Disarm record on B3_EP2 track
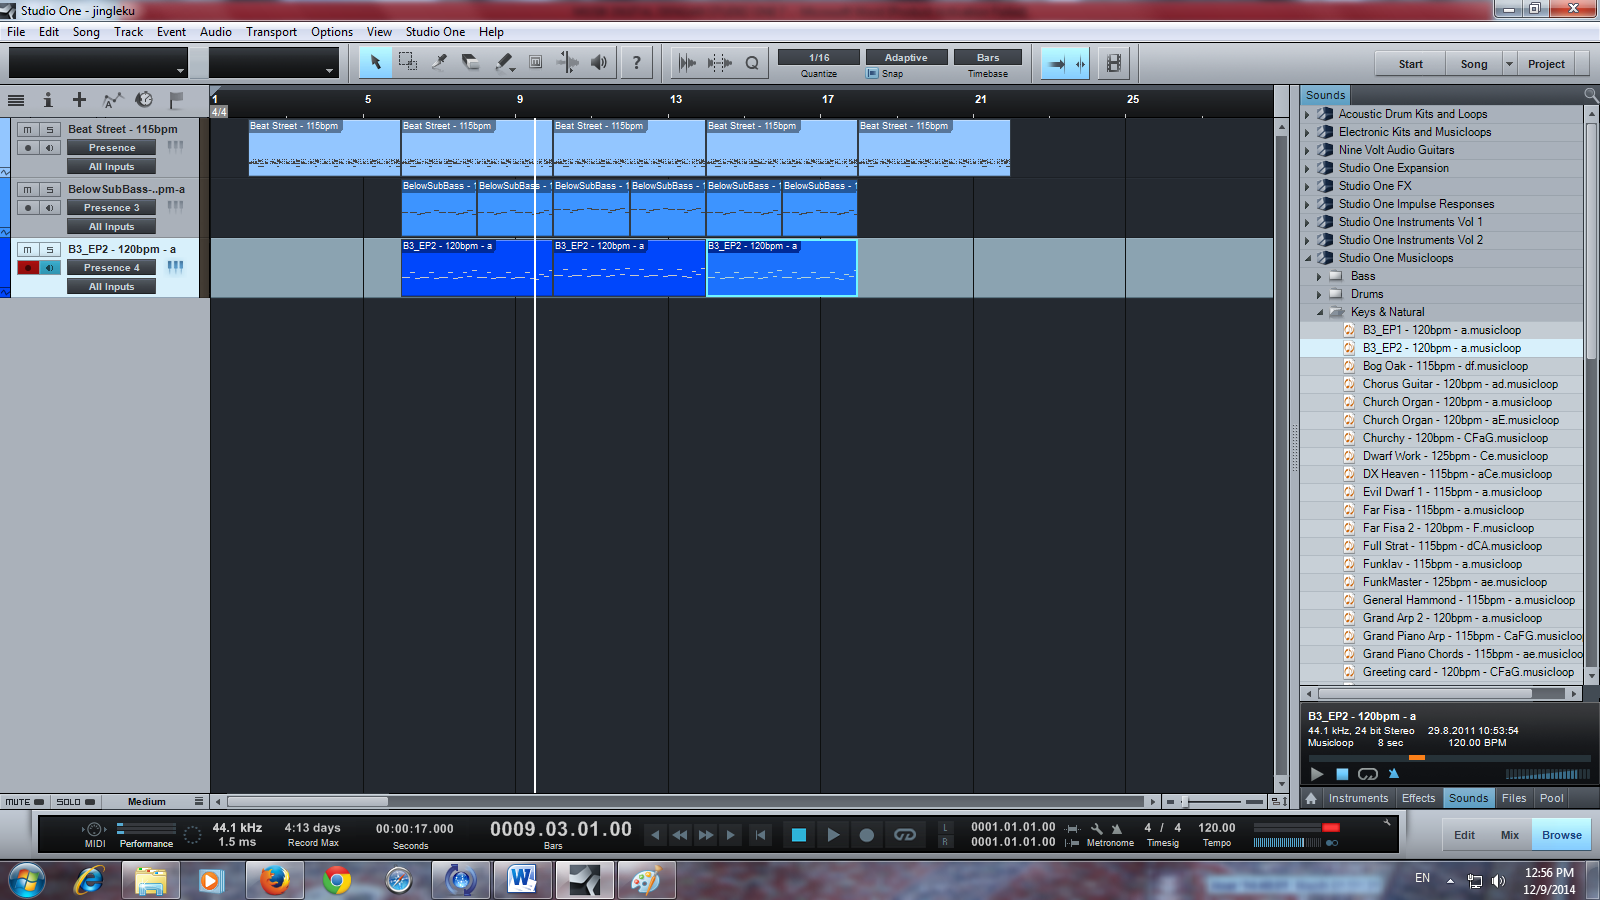Viewport: 1600px width, 900px height. pyautogui.click(x=27, y=268)
